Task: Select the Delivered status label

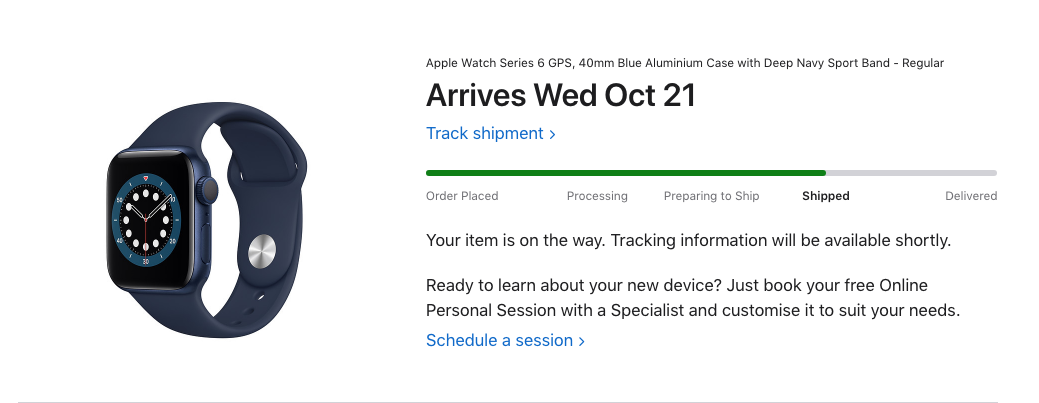Action: pyautogui.click(x=971, y=196)
